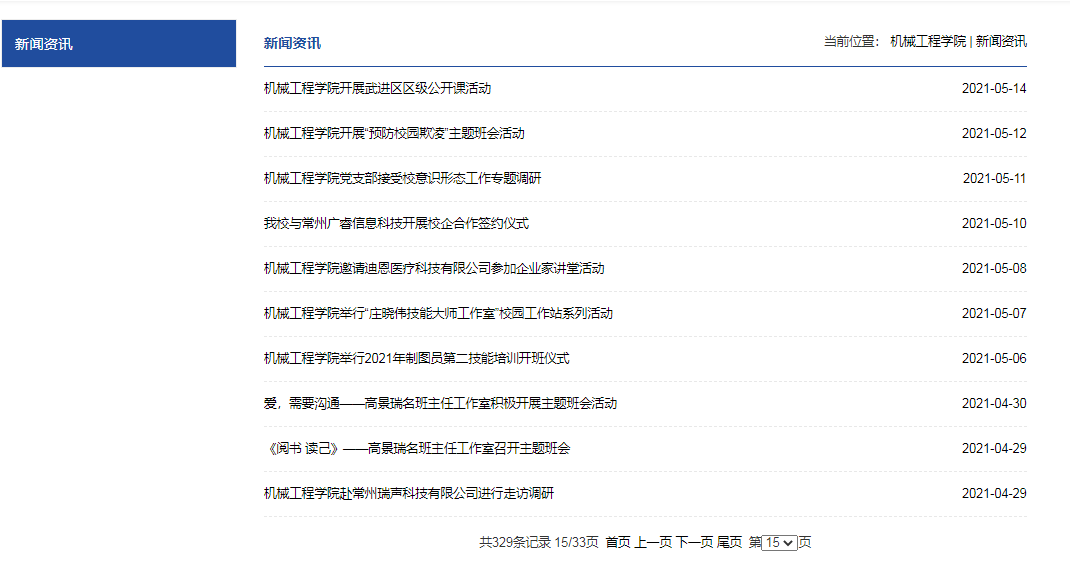Open article about 党支部接受校意识形态工作专题调研
This screenshot has height=566, width=1070.
[x=402, y=178]
